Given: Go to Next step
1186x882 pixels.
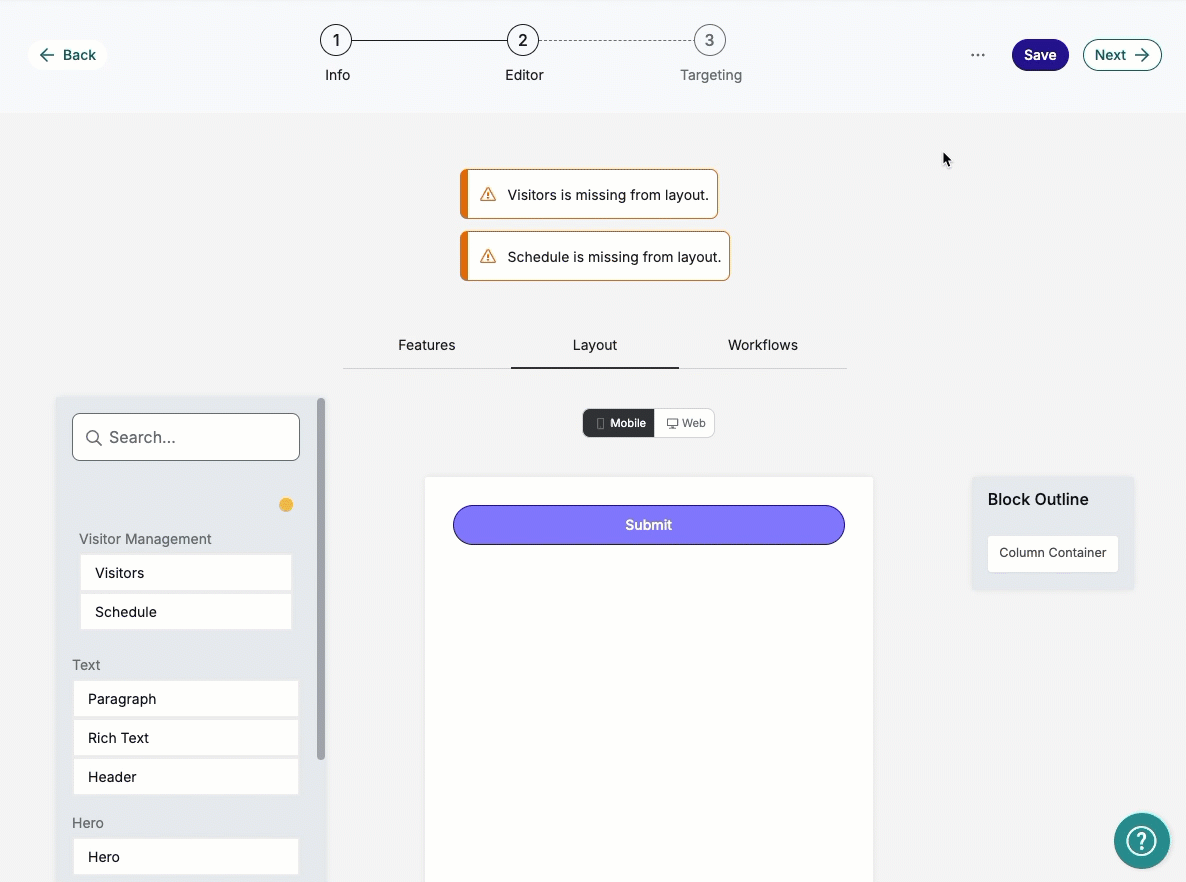Looking at the screenshot, I should point(1122,55).
